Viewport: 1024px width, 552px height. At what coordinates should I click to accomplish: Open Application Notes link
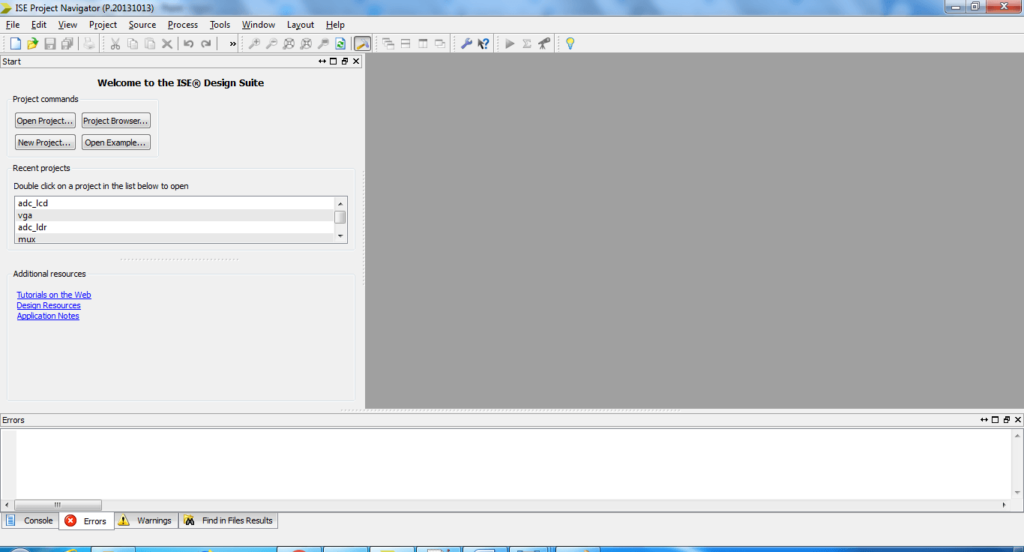(x=48, y=316)
